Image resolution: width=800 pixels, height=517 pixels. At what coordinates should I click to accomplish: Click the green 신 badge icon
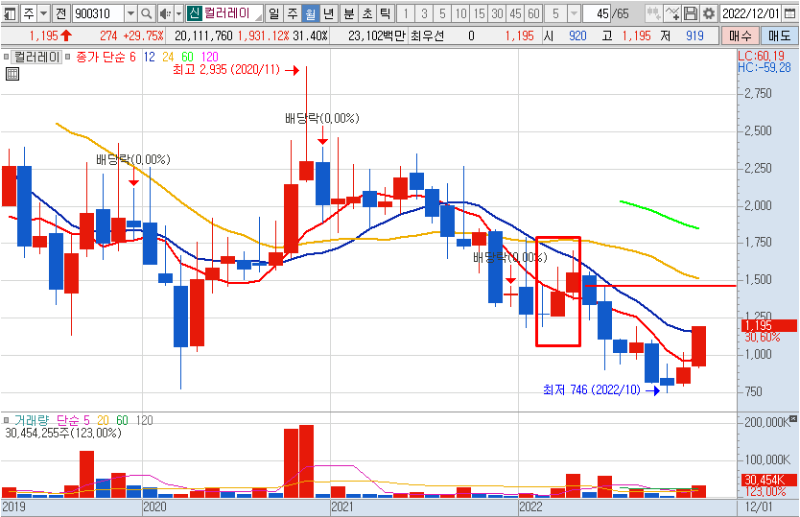[x=194, y=13]
